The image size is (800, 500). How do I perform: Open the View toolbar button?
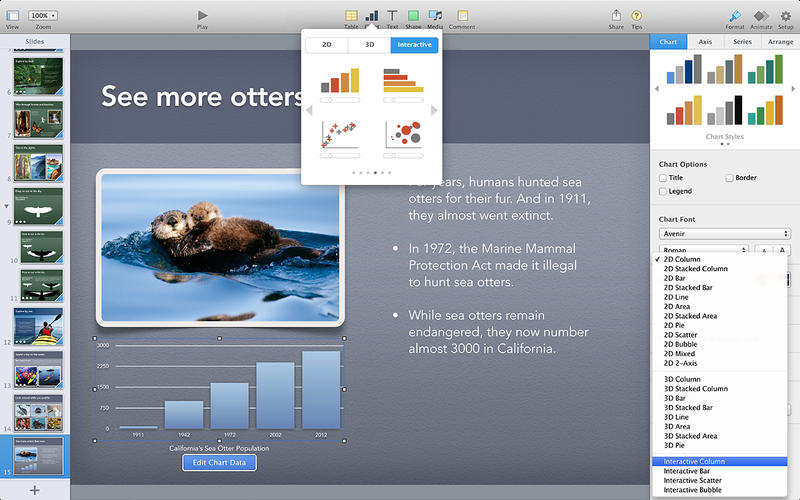[x=12, y=16]
